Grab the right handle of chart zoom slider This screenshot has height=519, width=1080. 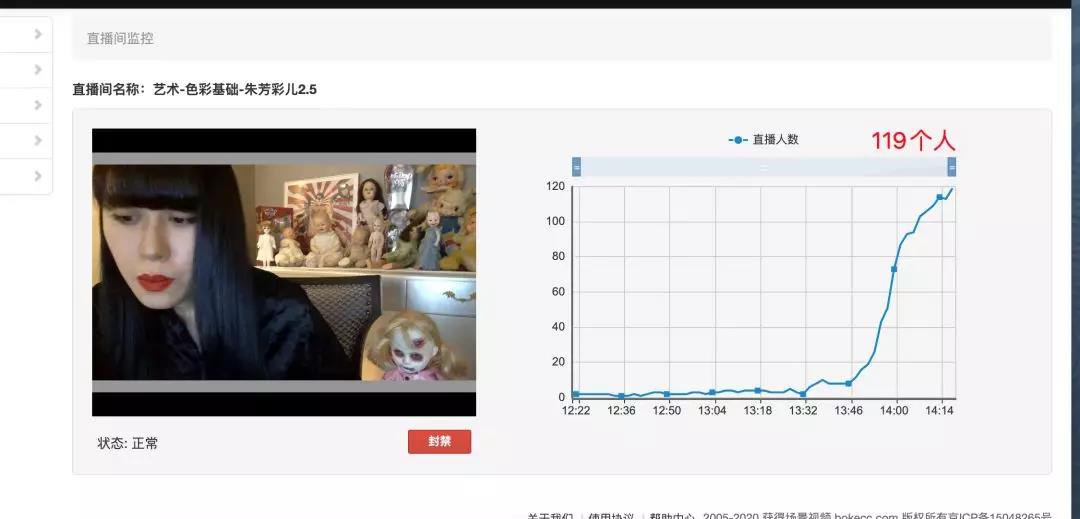(x=952, y=167)
